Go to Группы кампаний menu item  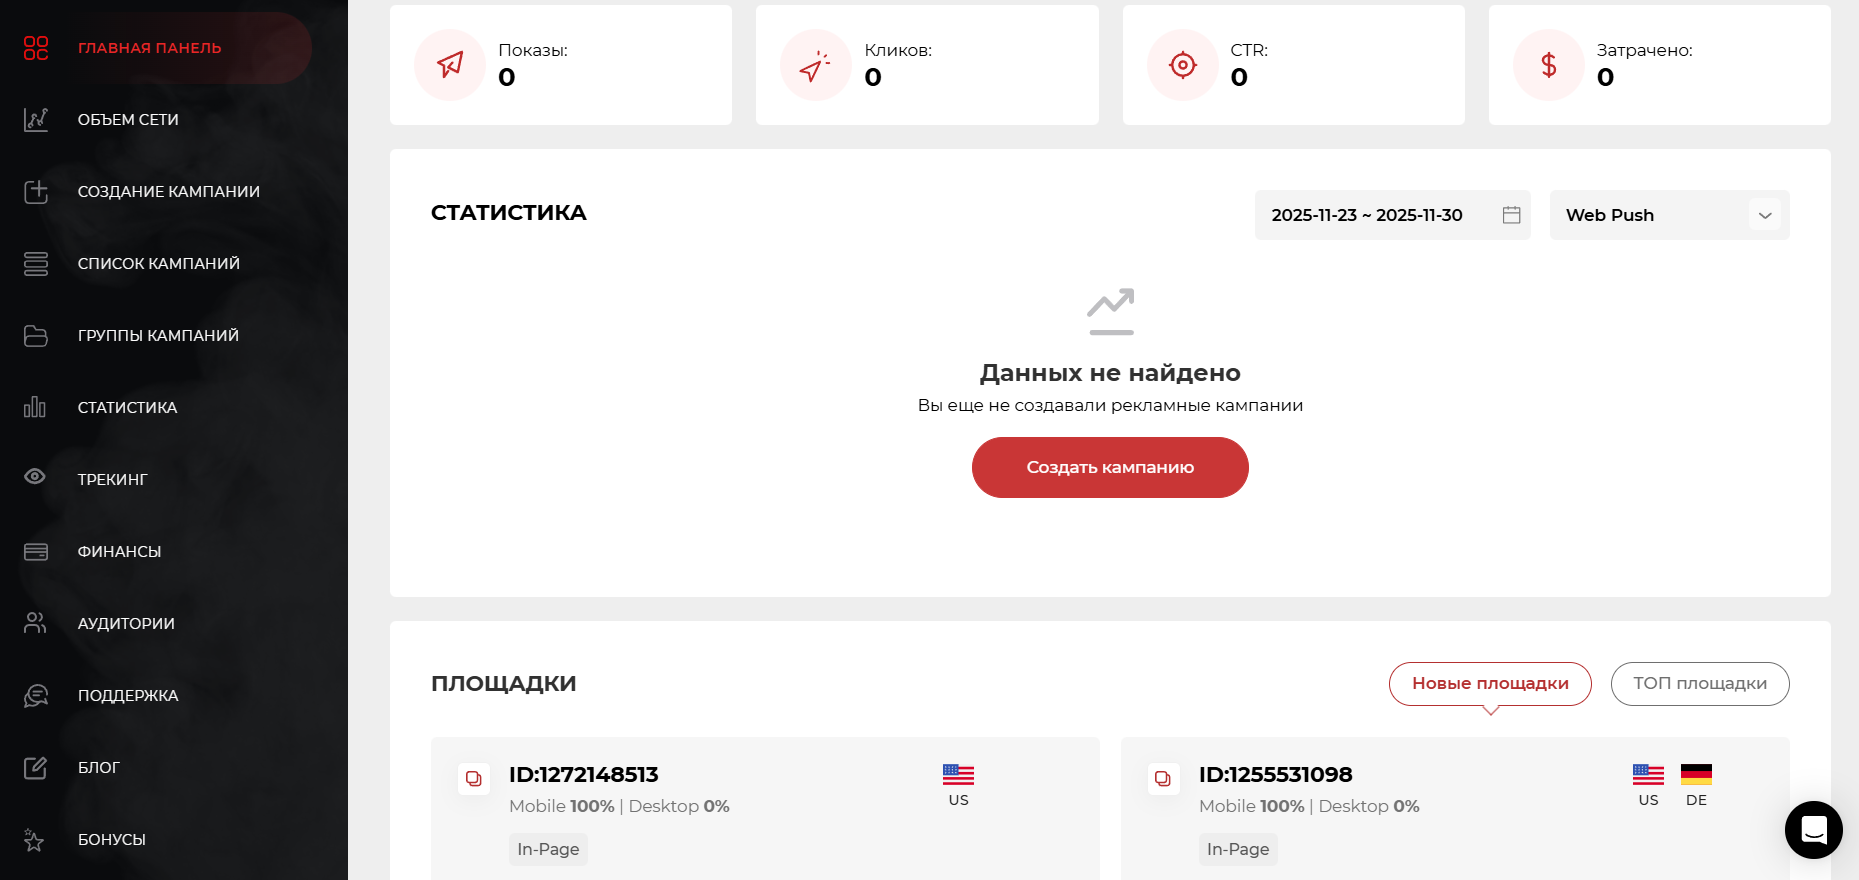tap(158, 336)
